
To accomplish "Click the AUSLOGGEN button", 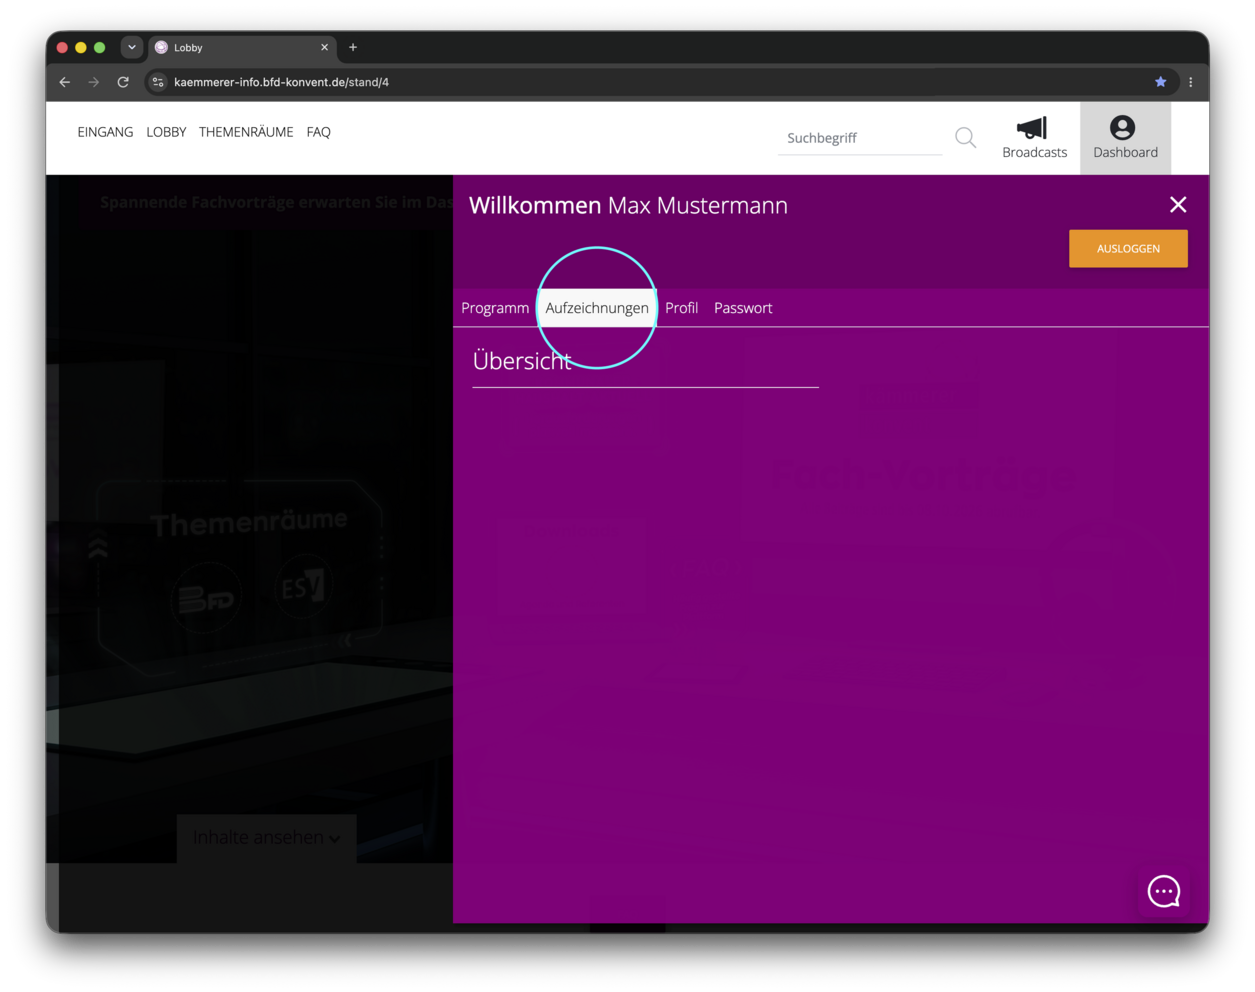I will (x=1128, y=249).
